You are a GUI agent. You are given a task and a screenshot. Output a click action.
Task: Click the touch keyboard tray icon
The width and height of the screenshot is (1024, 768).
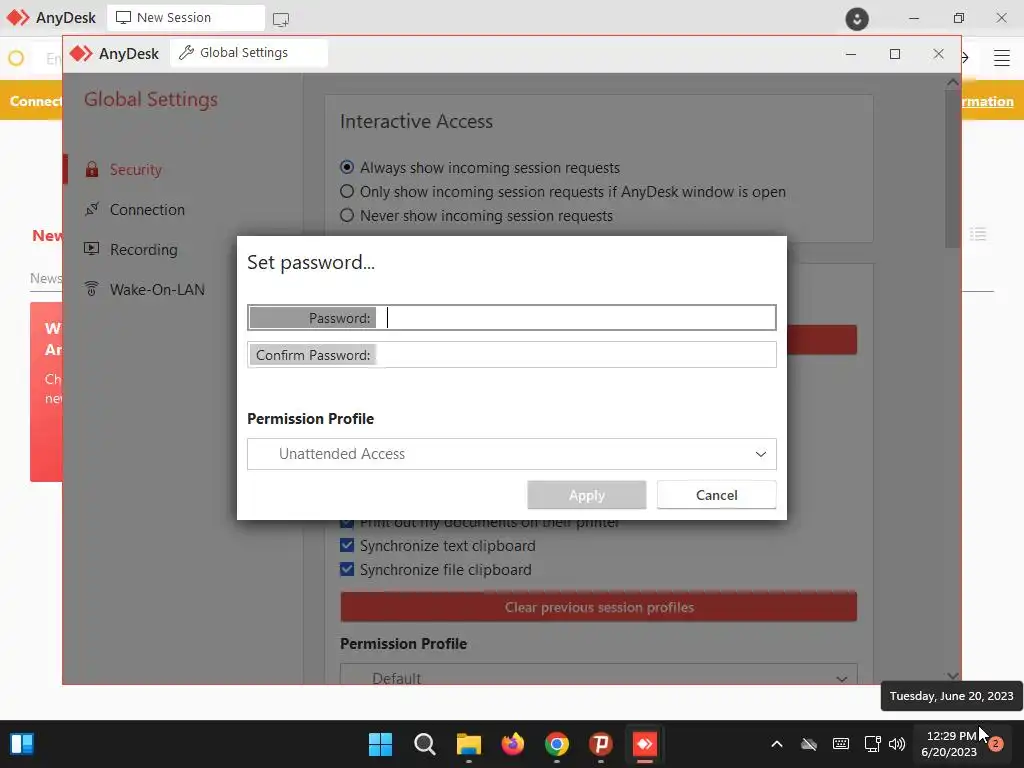(841, 744)
